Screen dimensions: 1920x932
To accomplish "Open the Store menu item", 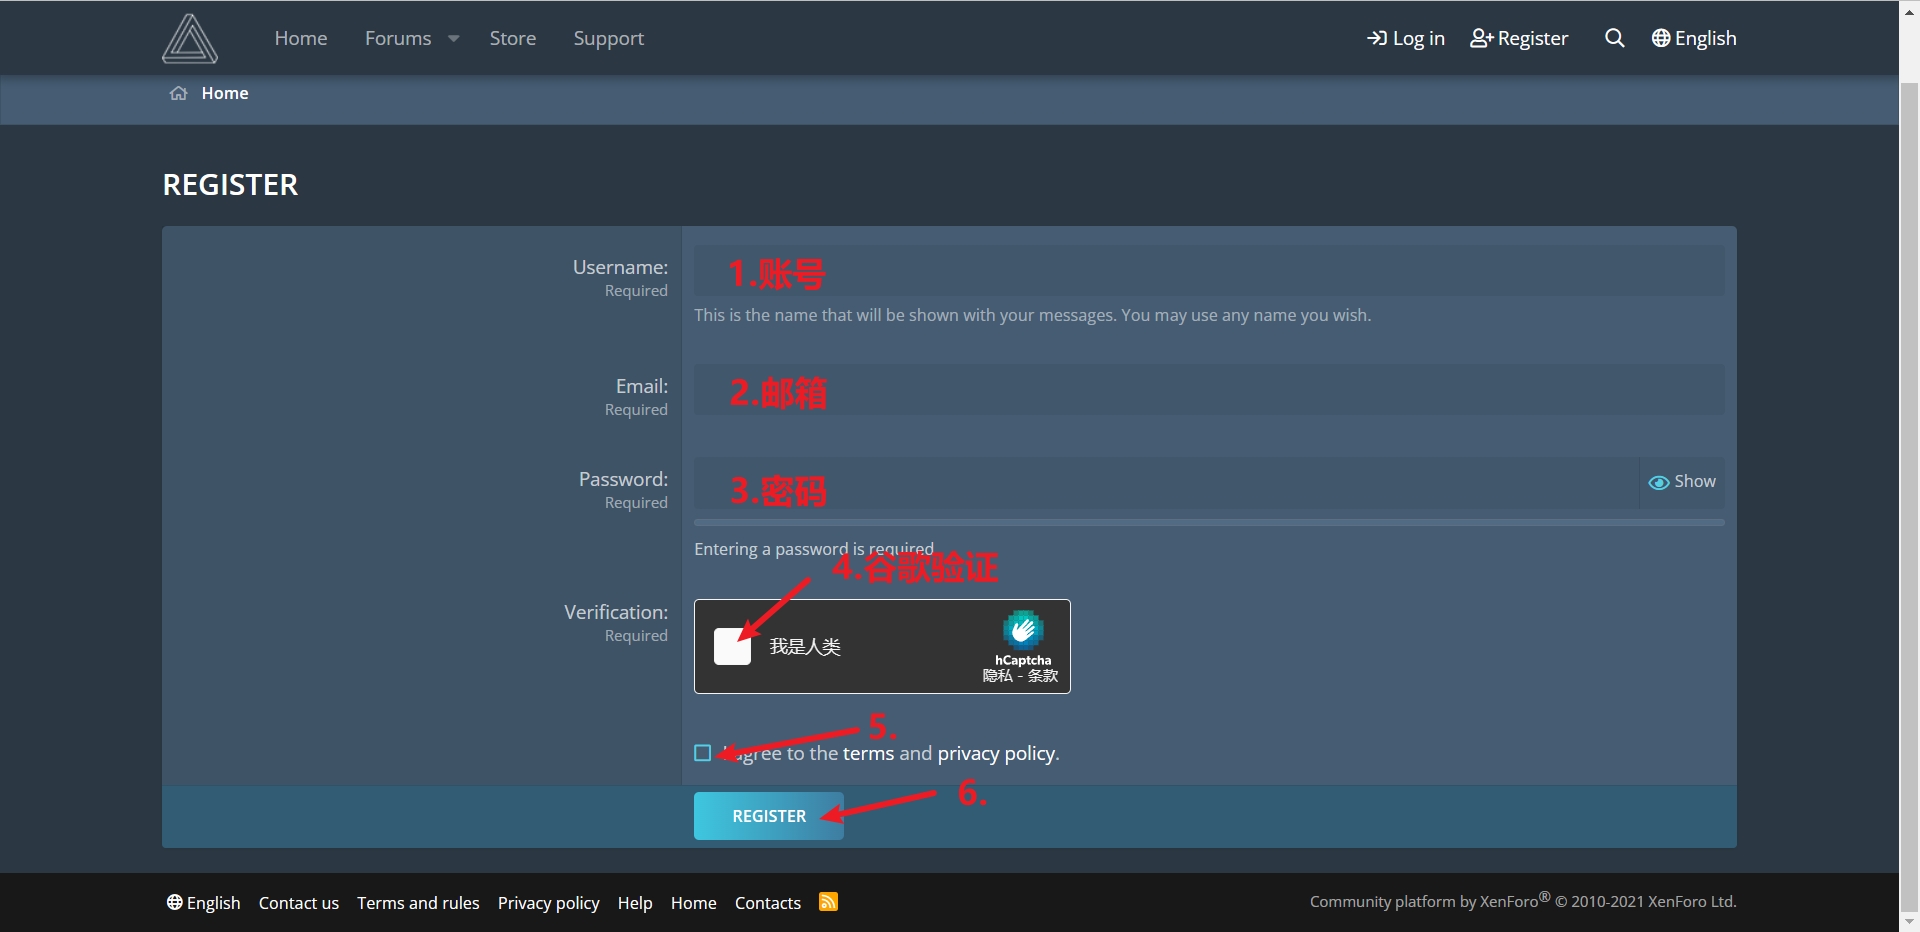I will (512, 38).
